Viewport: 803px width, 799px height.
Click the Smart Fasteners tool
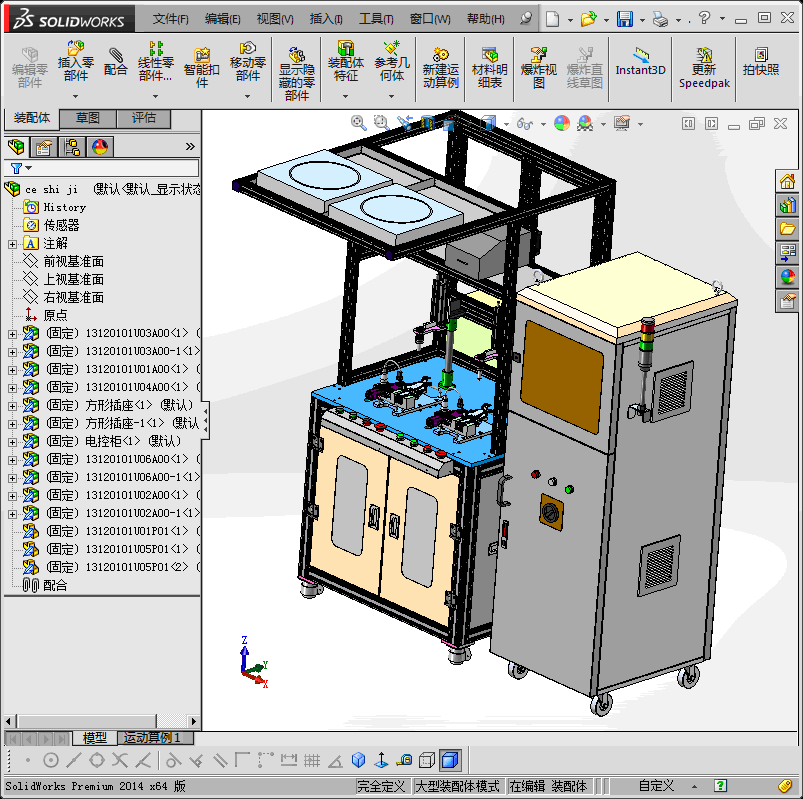pos(202,68)
